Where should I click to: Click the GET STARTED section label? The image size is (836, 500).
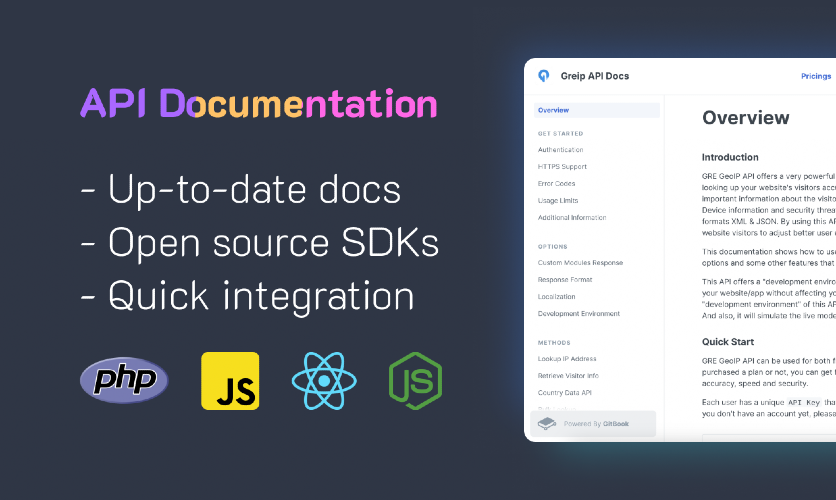(560, 134)
